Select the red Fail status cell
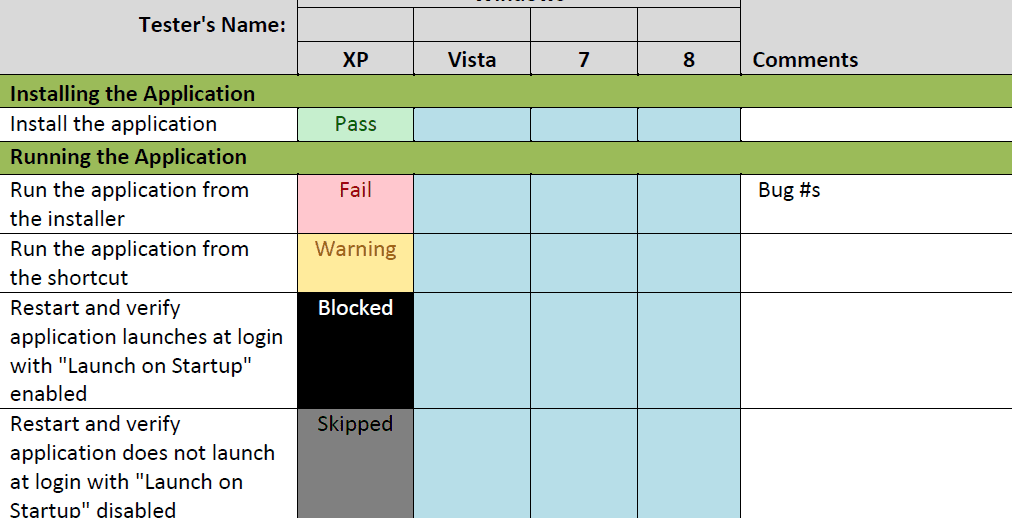 tap(356, 204)
